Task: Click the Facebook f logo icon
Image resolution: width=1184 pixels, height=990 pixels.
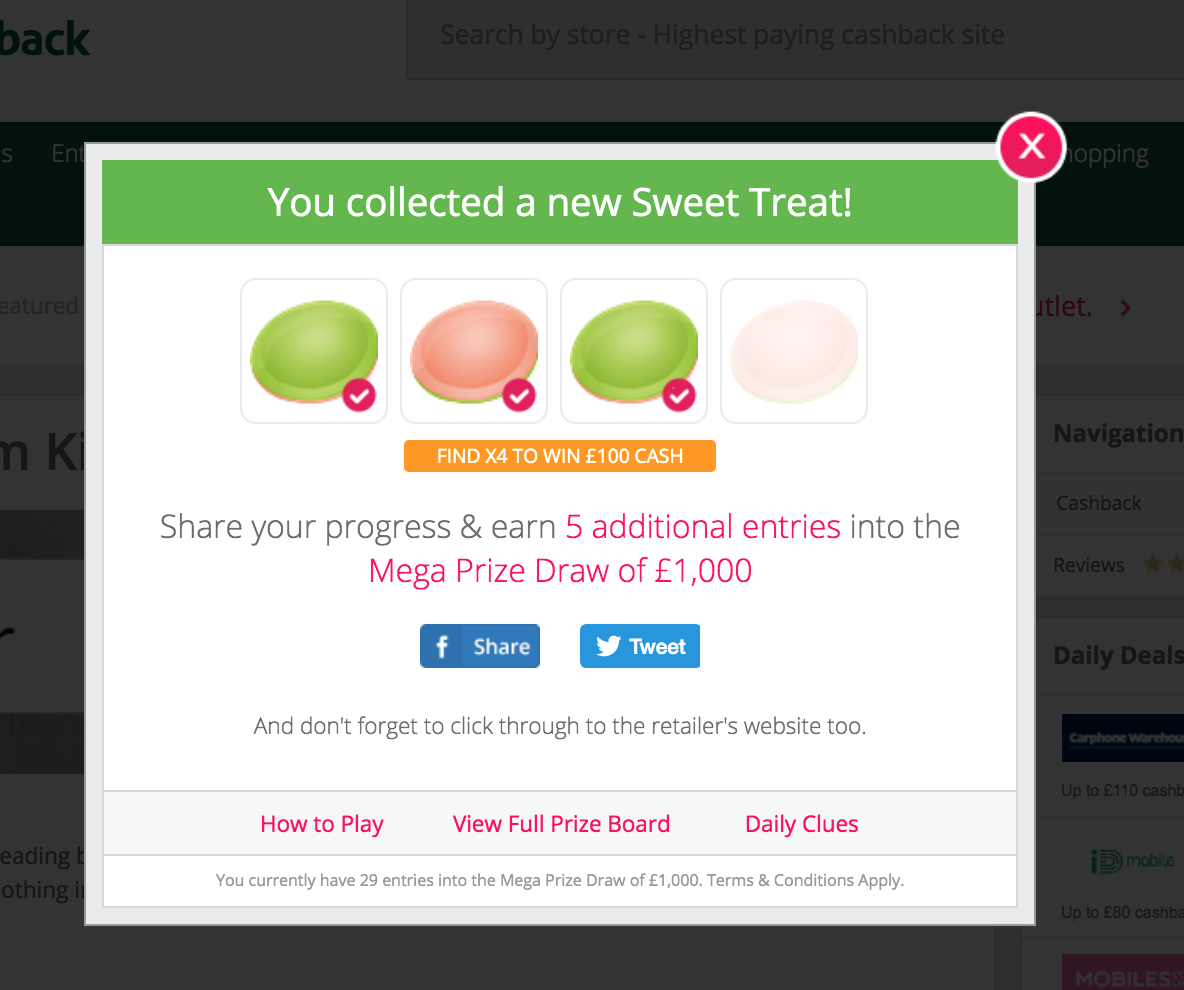Action: coord(442,646)
